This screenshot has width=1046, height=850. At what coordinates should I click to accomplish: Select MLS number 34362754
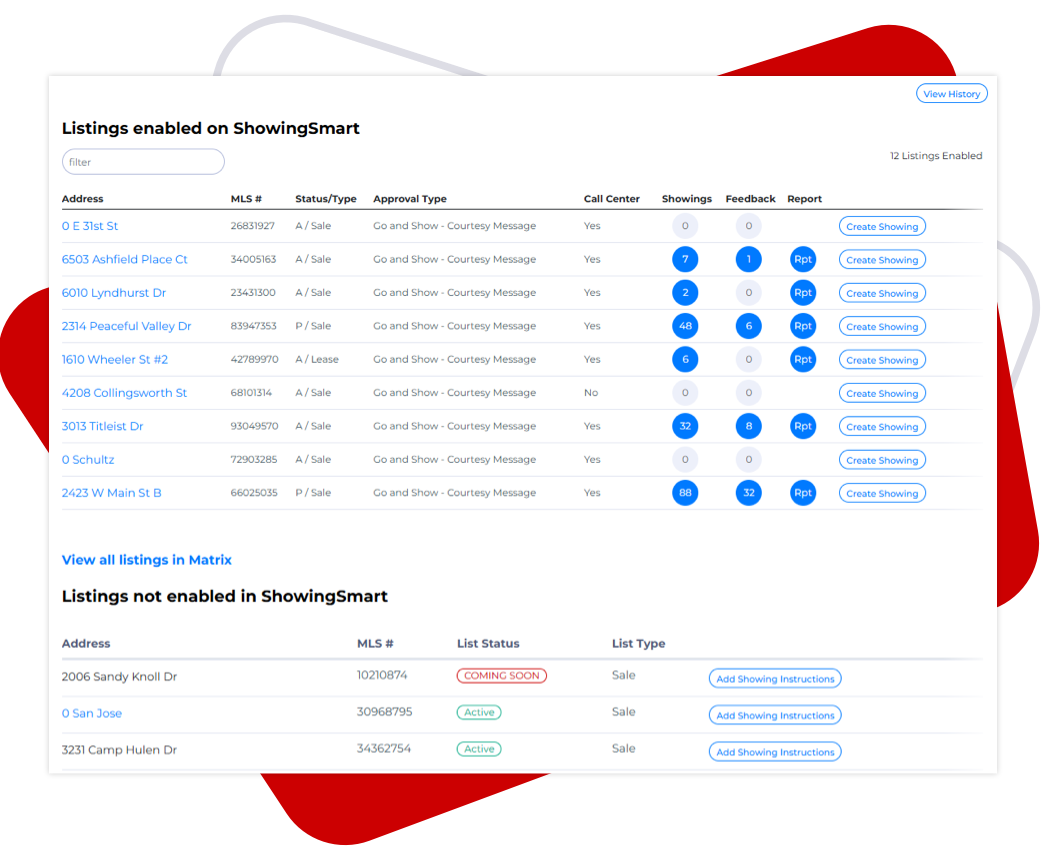point(384,749)
